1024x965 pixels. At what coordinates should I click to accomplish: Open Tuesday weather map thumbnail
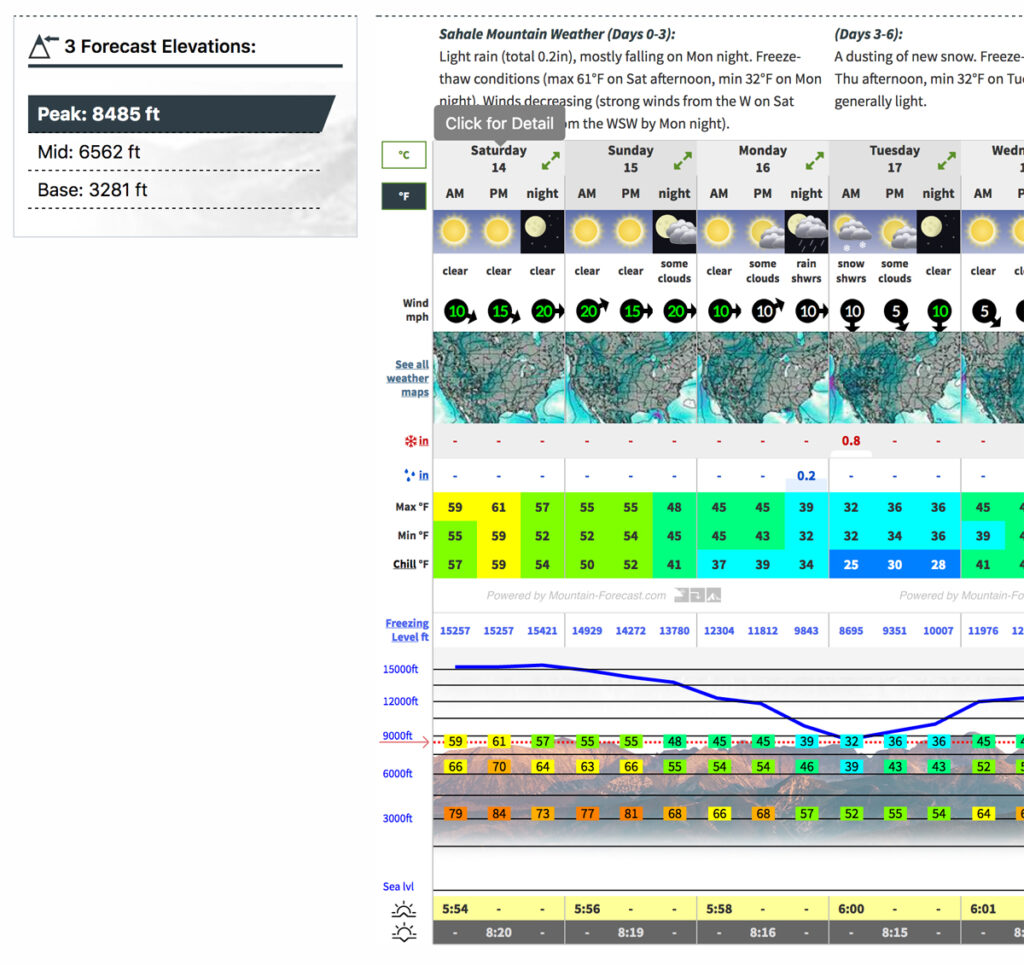[x=895, y=377]
